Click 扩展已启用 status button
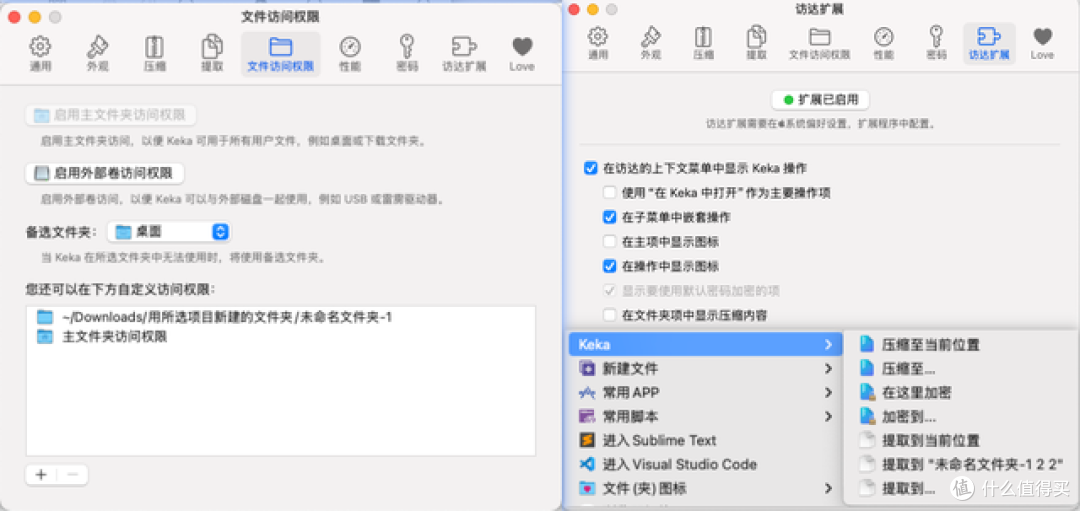 pos(820,100)
